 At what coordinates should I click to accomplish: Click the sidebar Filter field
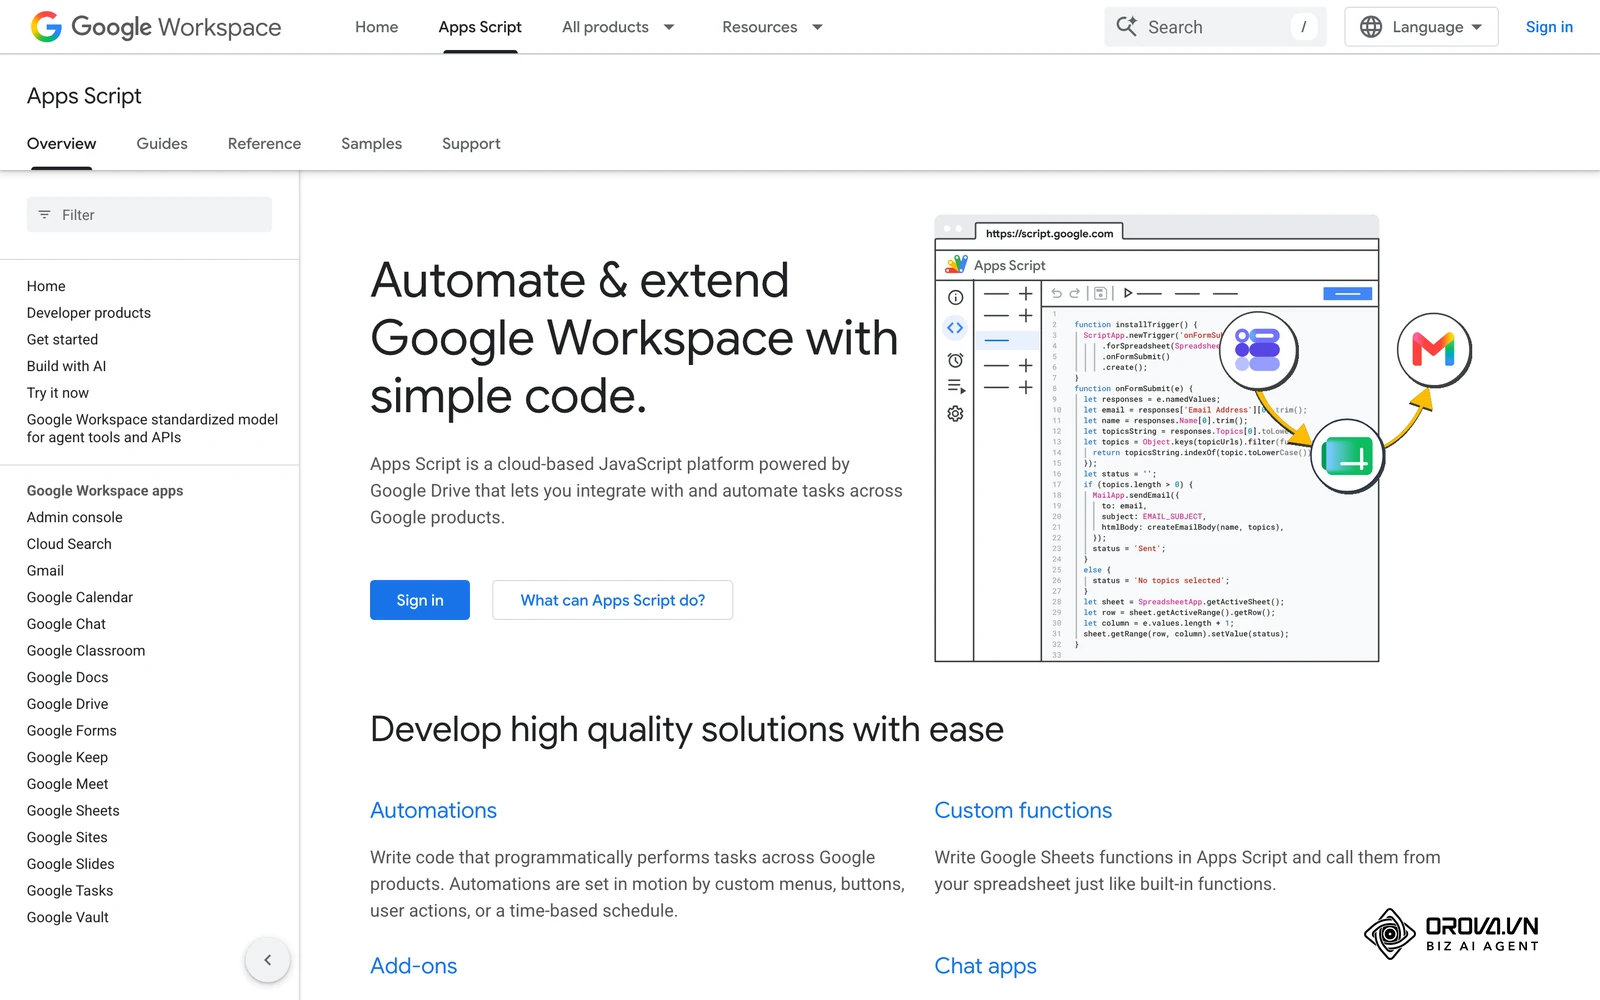tap(149, 215)
